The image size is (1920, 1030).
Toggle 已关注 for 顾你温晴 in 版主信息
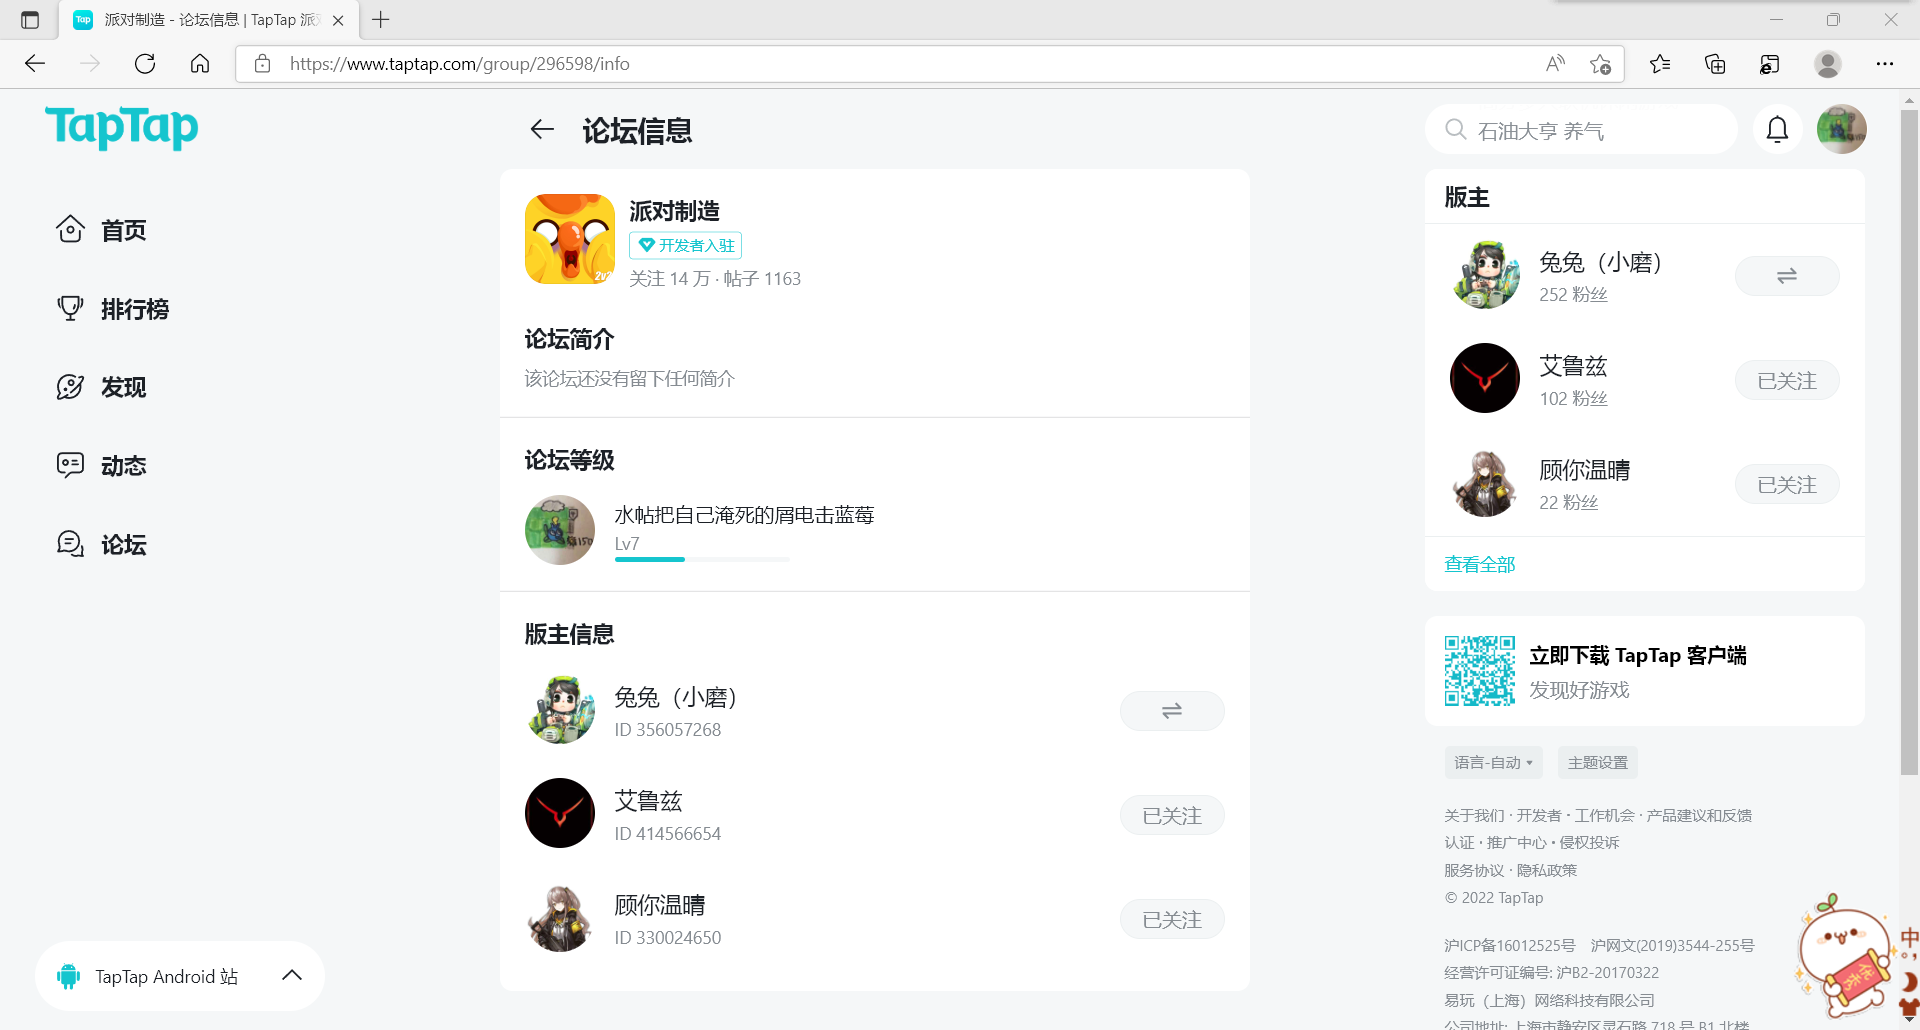[x=1172, y=919]
